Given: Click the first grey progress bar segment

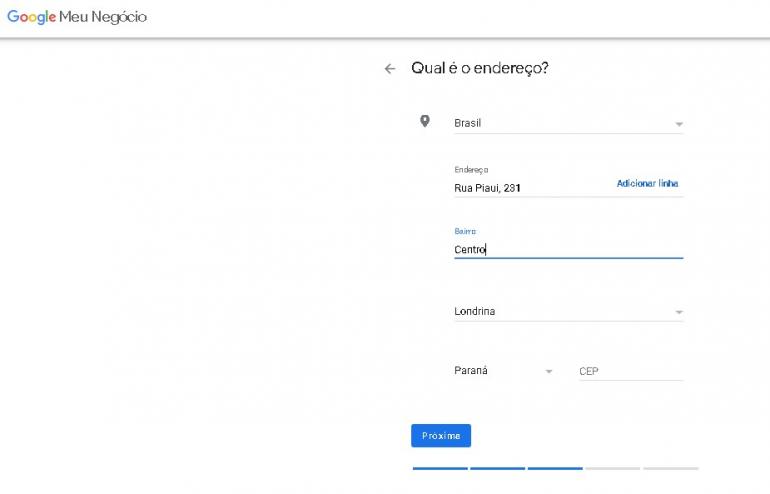Looking at the screenshot, I should [x=612, y=468].
